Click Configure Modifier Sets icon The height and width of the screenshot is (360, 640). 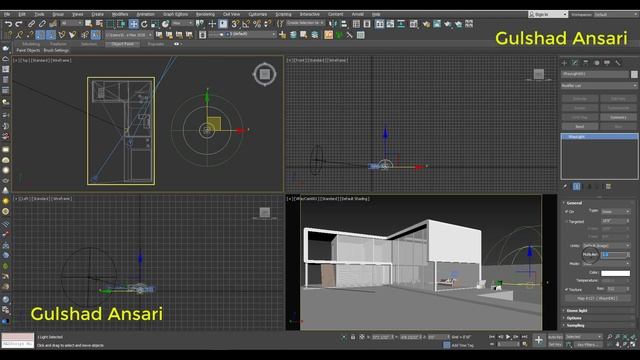(x=608, y=187)
